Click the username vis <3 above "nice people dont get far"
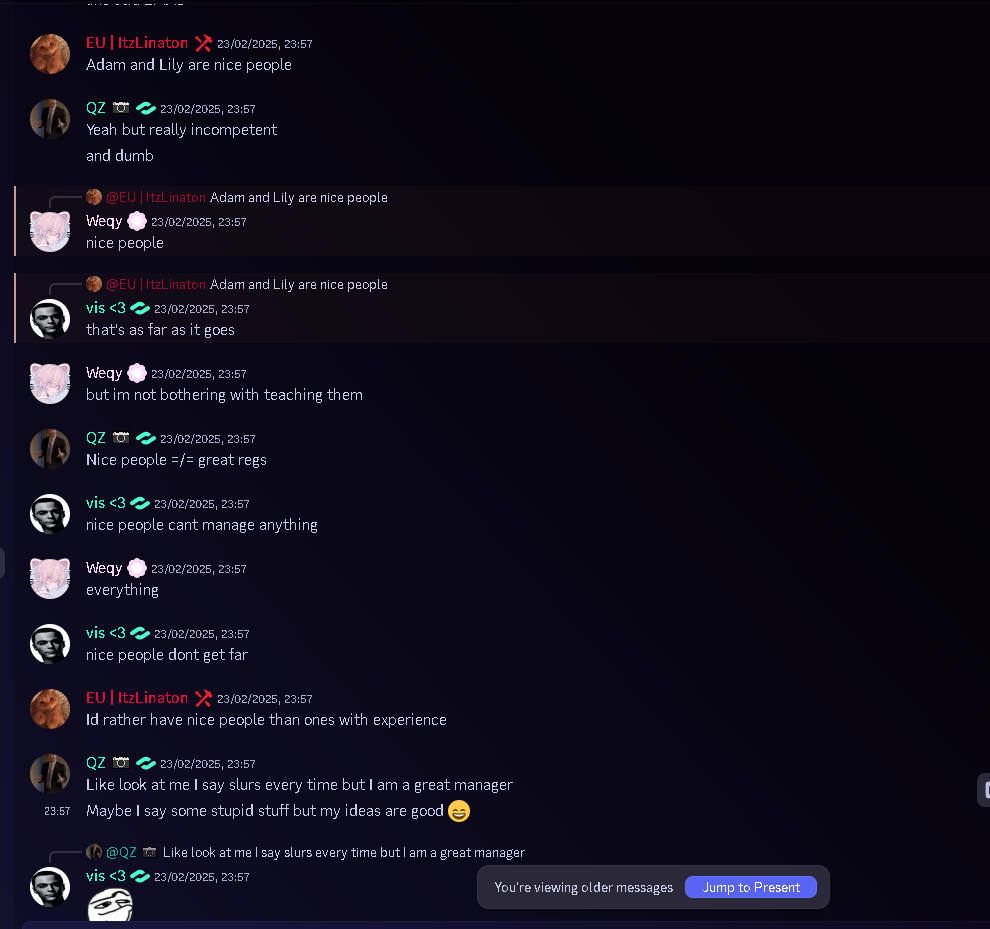Screen dimensions: 990x929 tap(105, 633)
